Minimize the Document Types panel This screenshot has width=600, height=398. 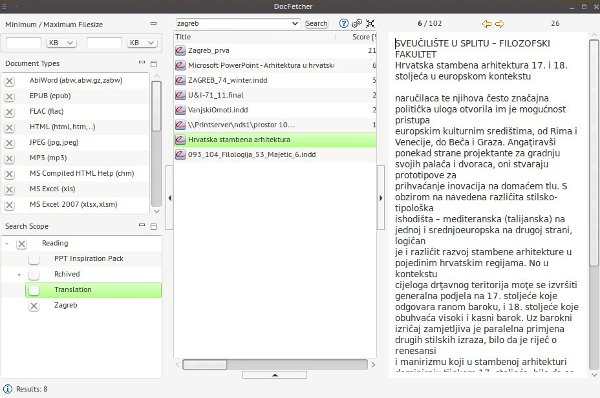(x=142, y=63)
